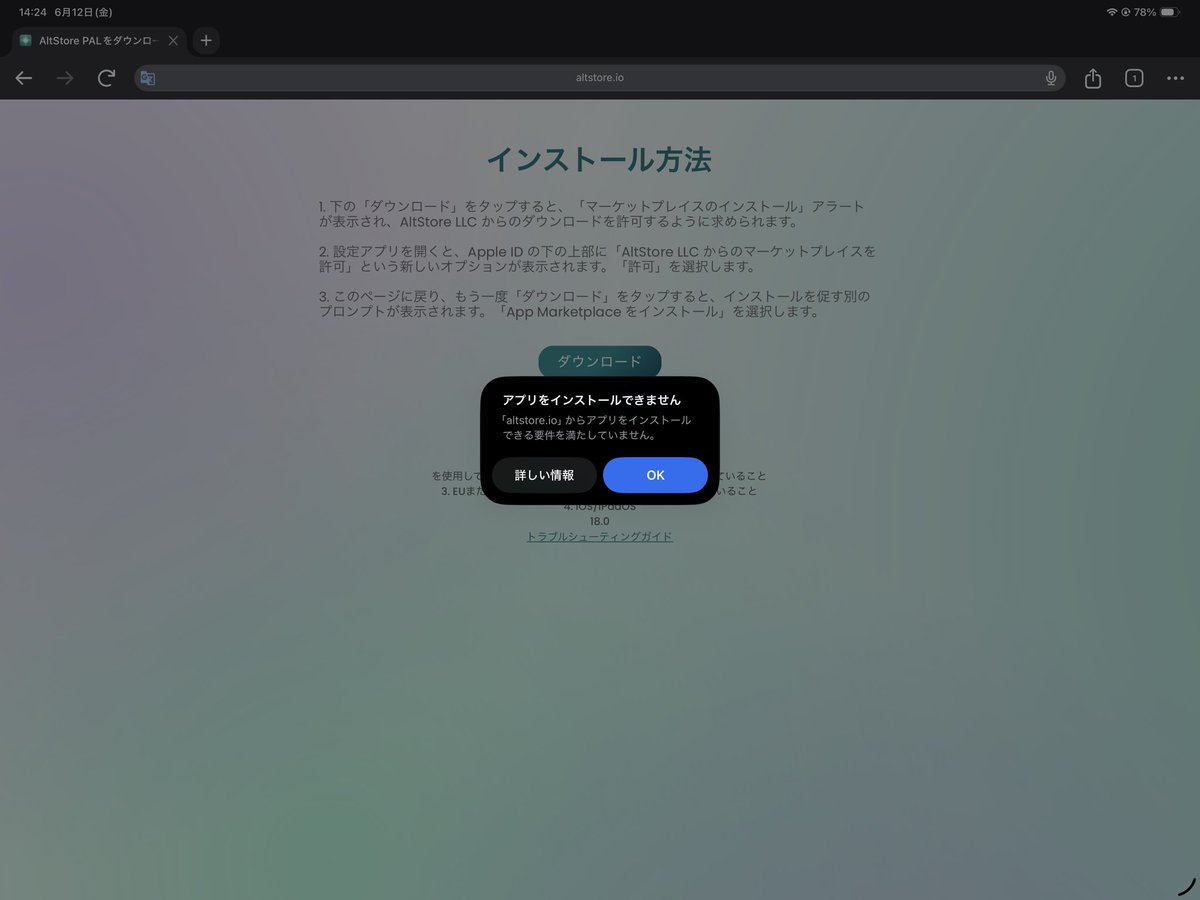
Task: Tap the Wi-Fi status icon
Action: [x=1112, y=12]
